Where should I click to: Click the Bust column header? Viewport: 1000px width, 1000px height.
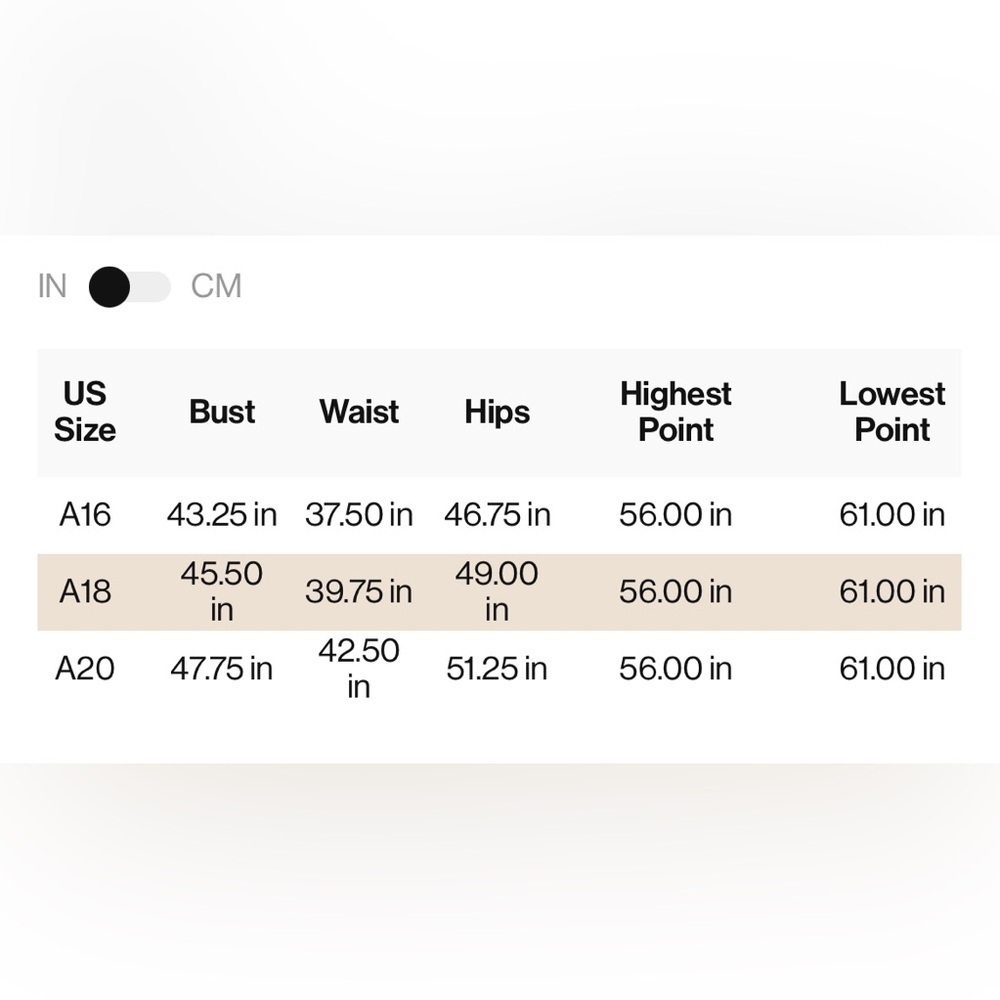click(222, 411)
